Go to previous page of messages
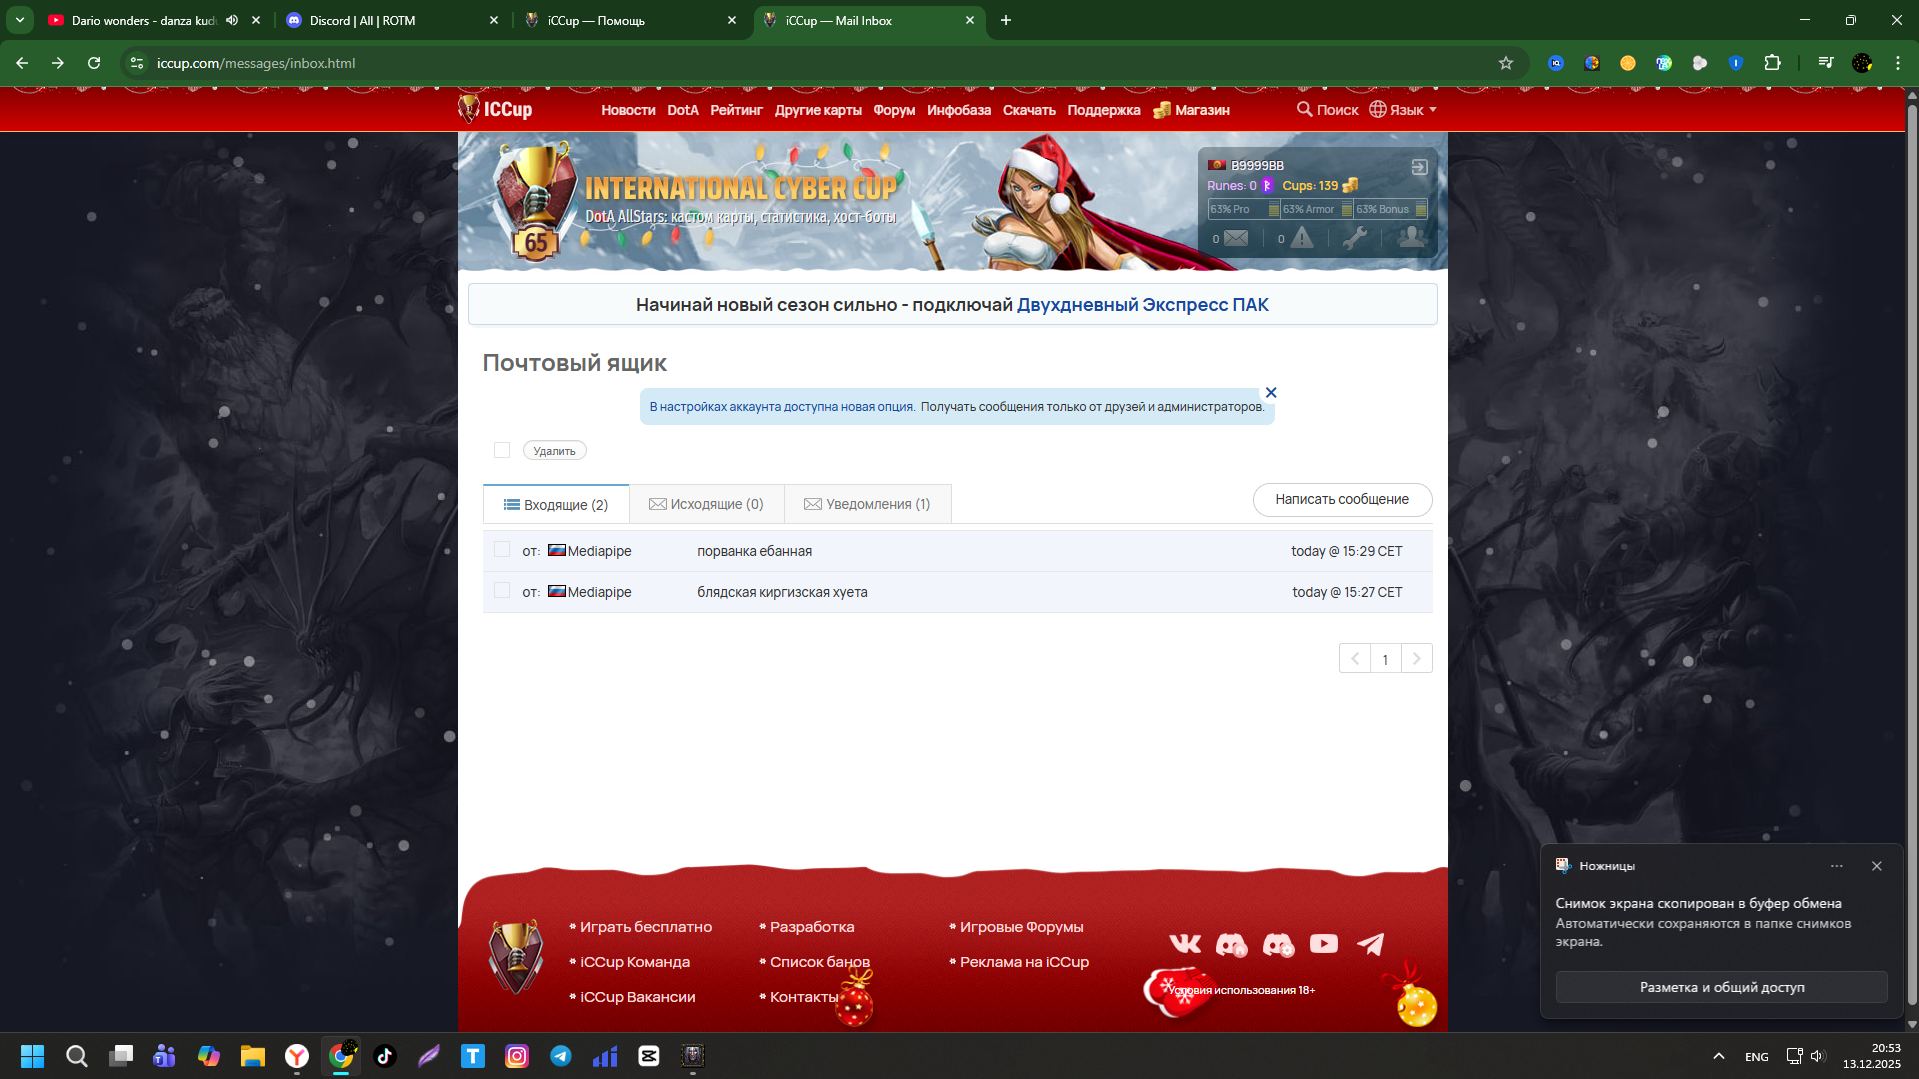Viewport: 1919px width, 1079px height. tap(1354, 658)
